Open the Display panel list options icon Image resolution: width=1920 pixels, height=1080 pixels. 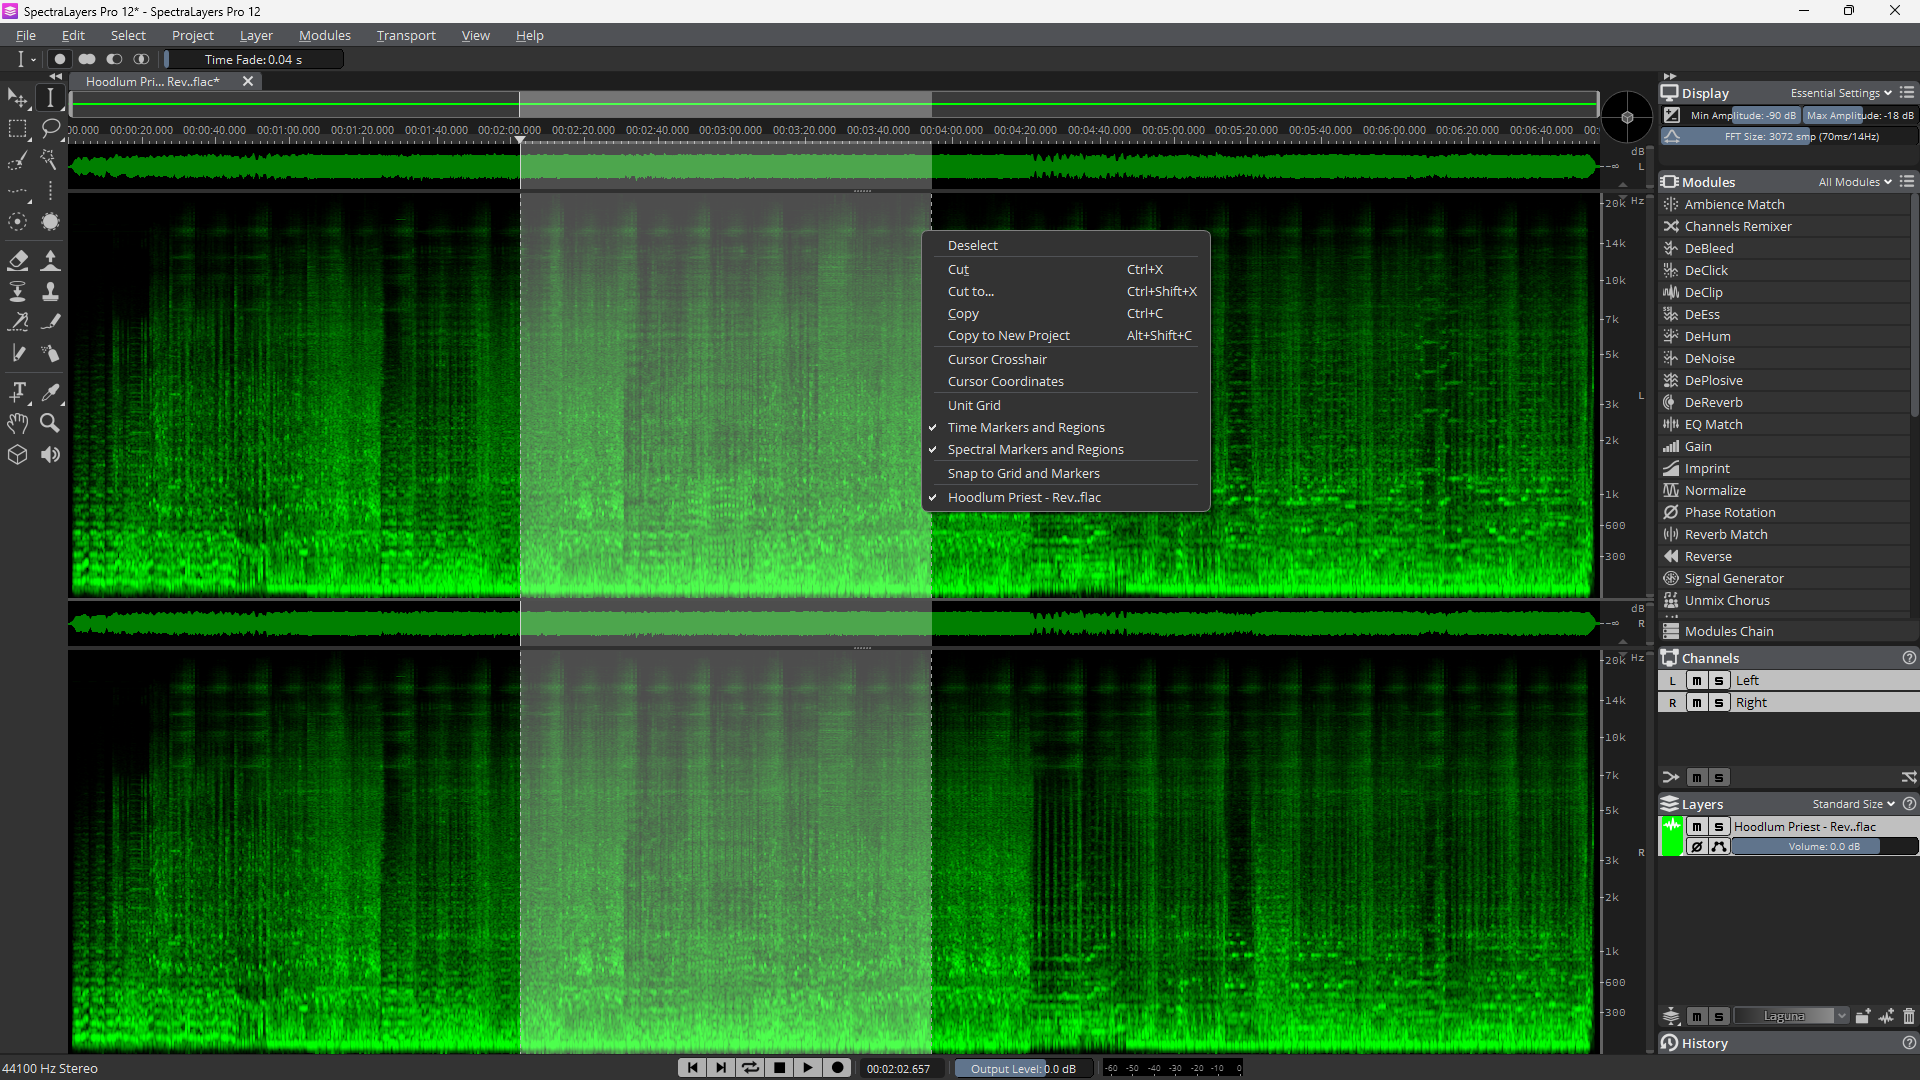1907,93
